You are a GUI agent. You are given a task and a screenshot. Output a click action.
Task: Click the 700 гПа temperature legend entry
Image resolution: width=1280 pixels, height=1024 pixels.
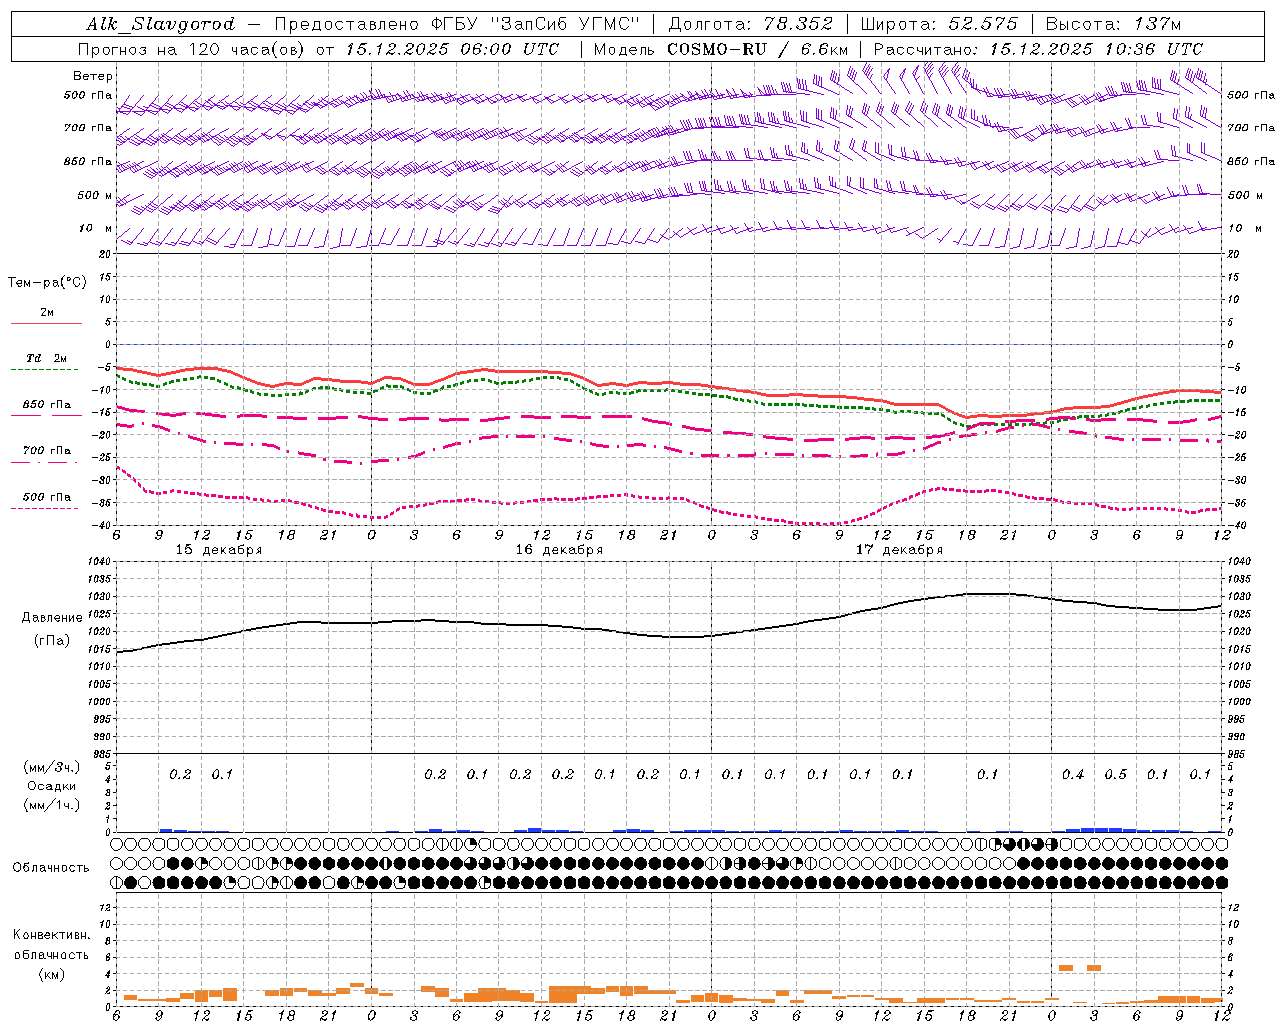[x=47, y=451]
